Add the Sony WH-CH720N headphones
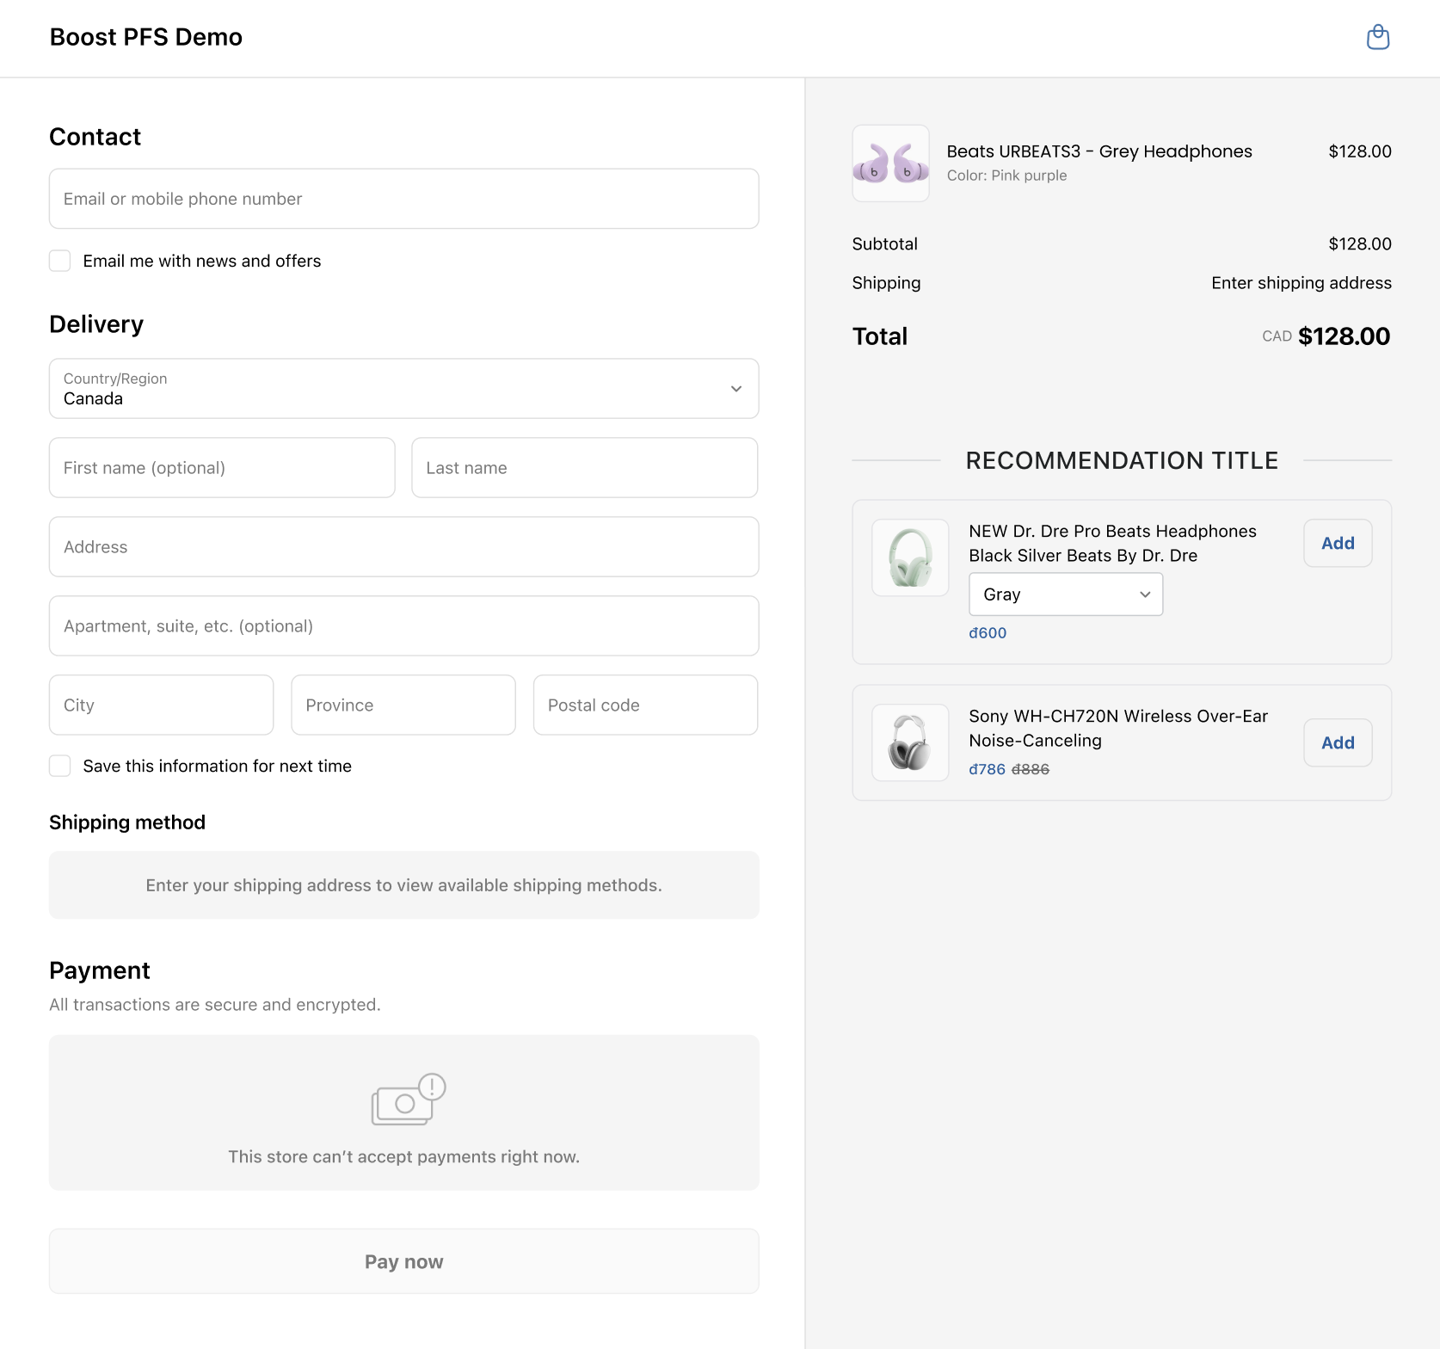This screenshot has width=1440, height=1349. tap(1338, 743)
